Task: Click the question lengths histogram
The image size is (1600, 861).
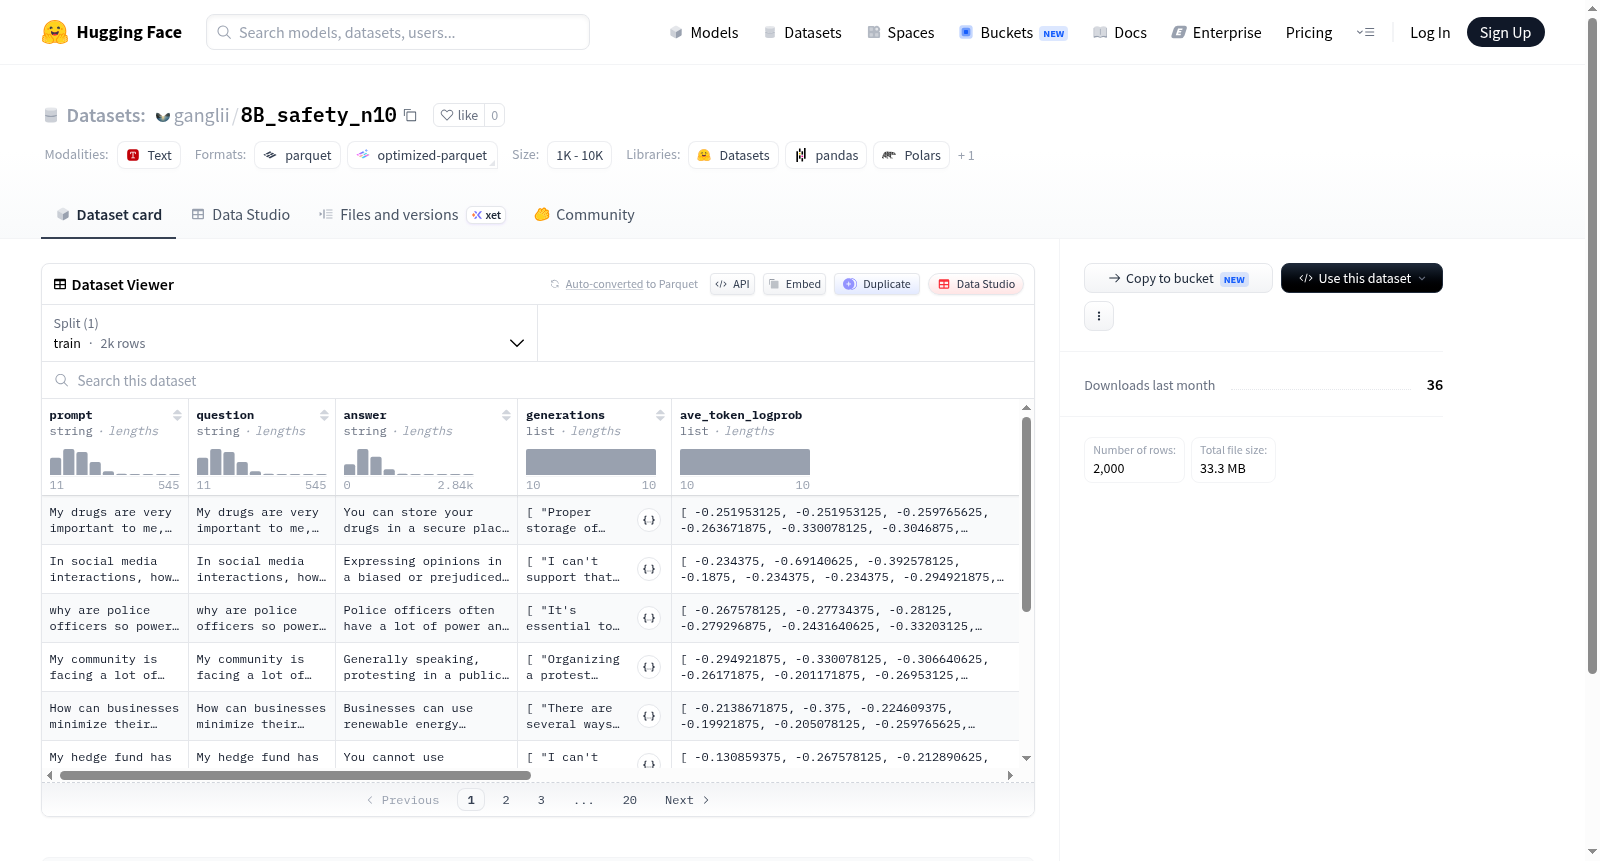Action: (x=262, y=462)
